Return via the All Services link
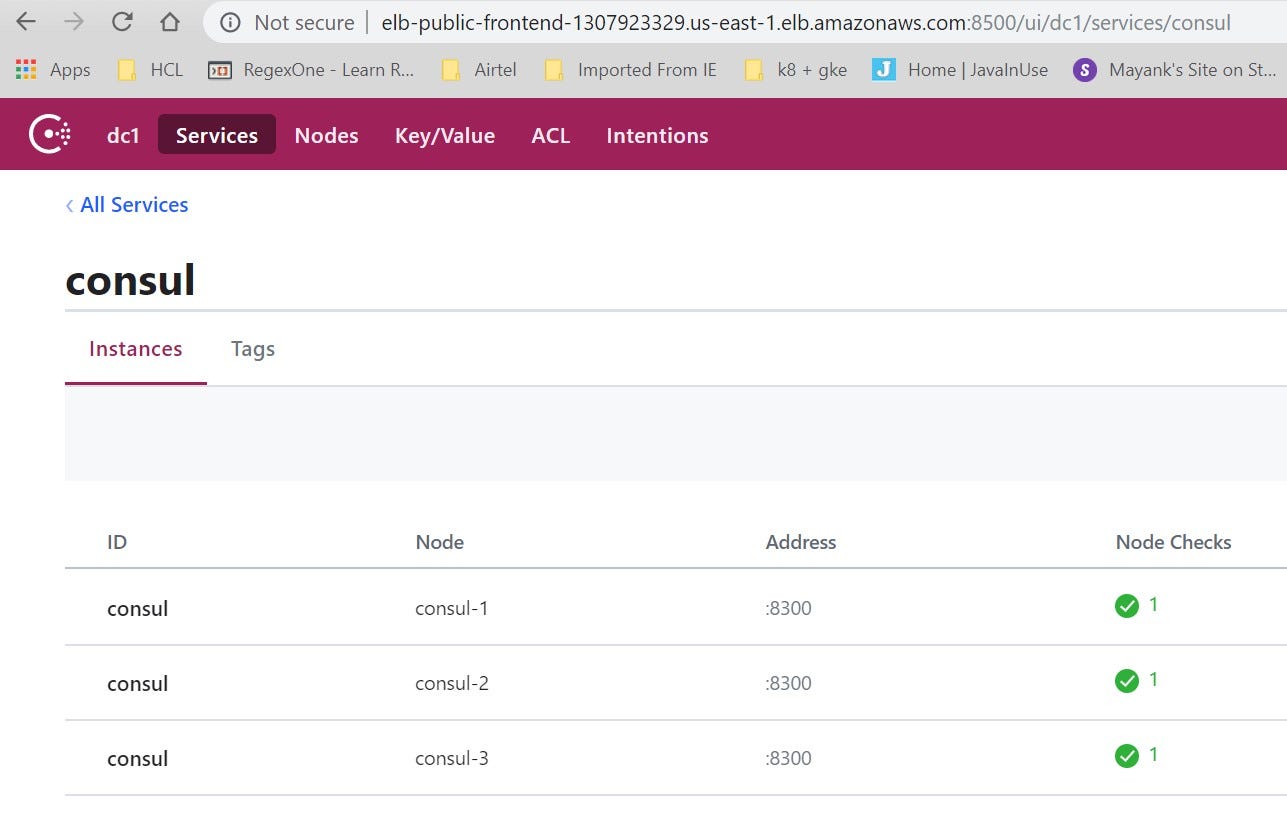Viewport: 1287px width, 826px height. [x=127, y=205]
